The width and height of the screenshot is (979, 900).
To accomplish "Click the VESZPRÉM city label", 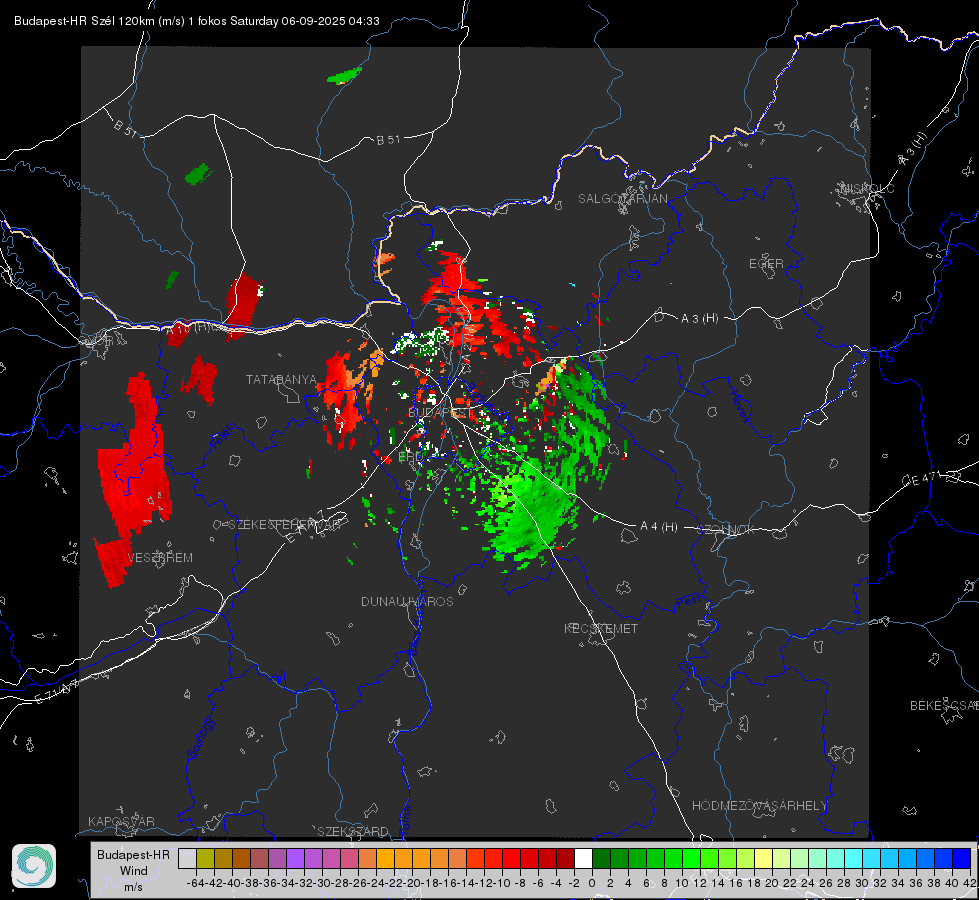I will tap(160, 557).
